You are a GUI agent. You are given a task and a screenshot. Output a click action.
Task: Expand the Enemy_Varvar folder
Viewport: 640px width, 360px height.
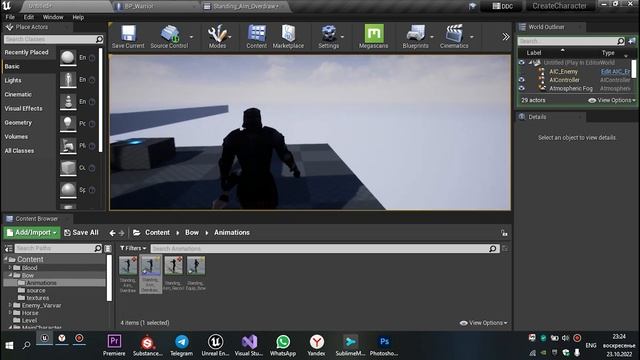click(x=10, y=305)
